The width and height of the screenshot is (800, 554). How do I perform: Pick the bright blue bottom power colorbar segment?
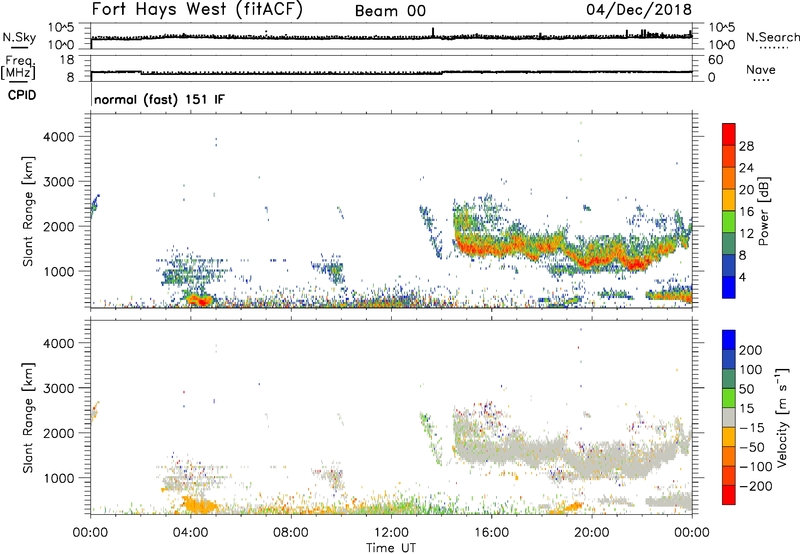729,287
